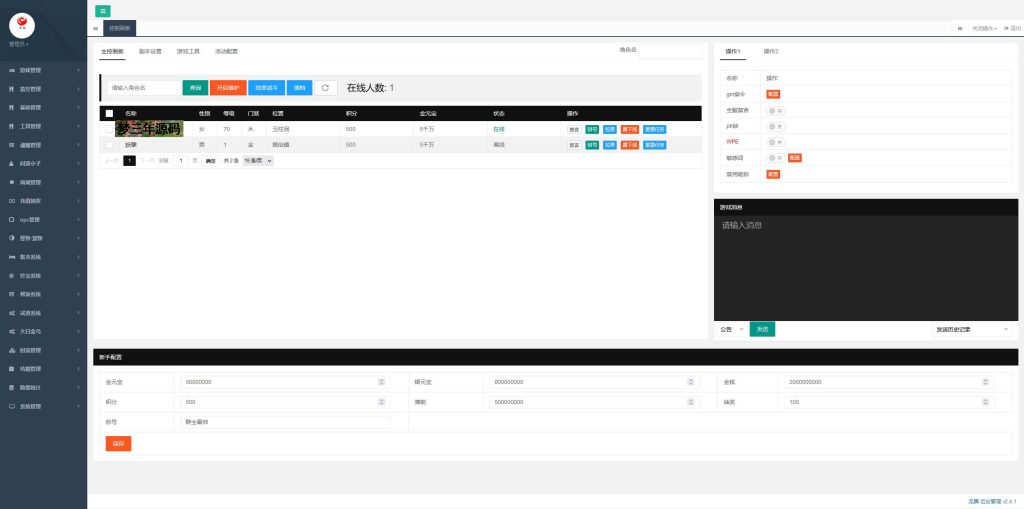Click the icon beside 商城管理 in the sidebar

tap(12, 182)
